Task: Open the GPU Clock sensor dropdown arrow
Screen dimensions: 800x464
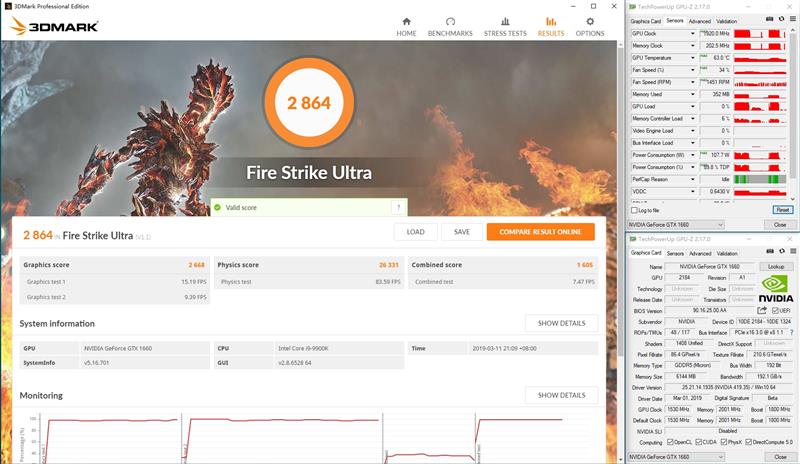Action: (692, 33)
